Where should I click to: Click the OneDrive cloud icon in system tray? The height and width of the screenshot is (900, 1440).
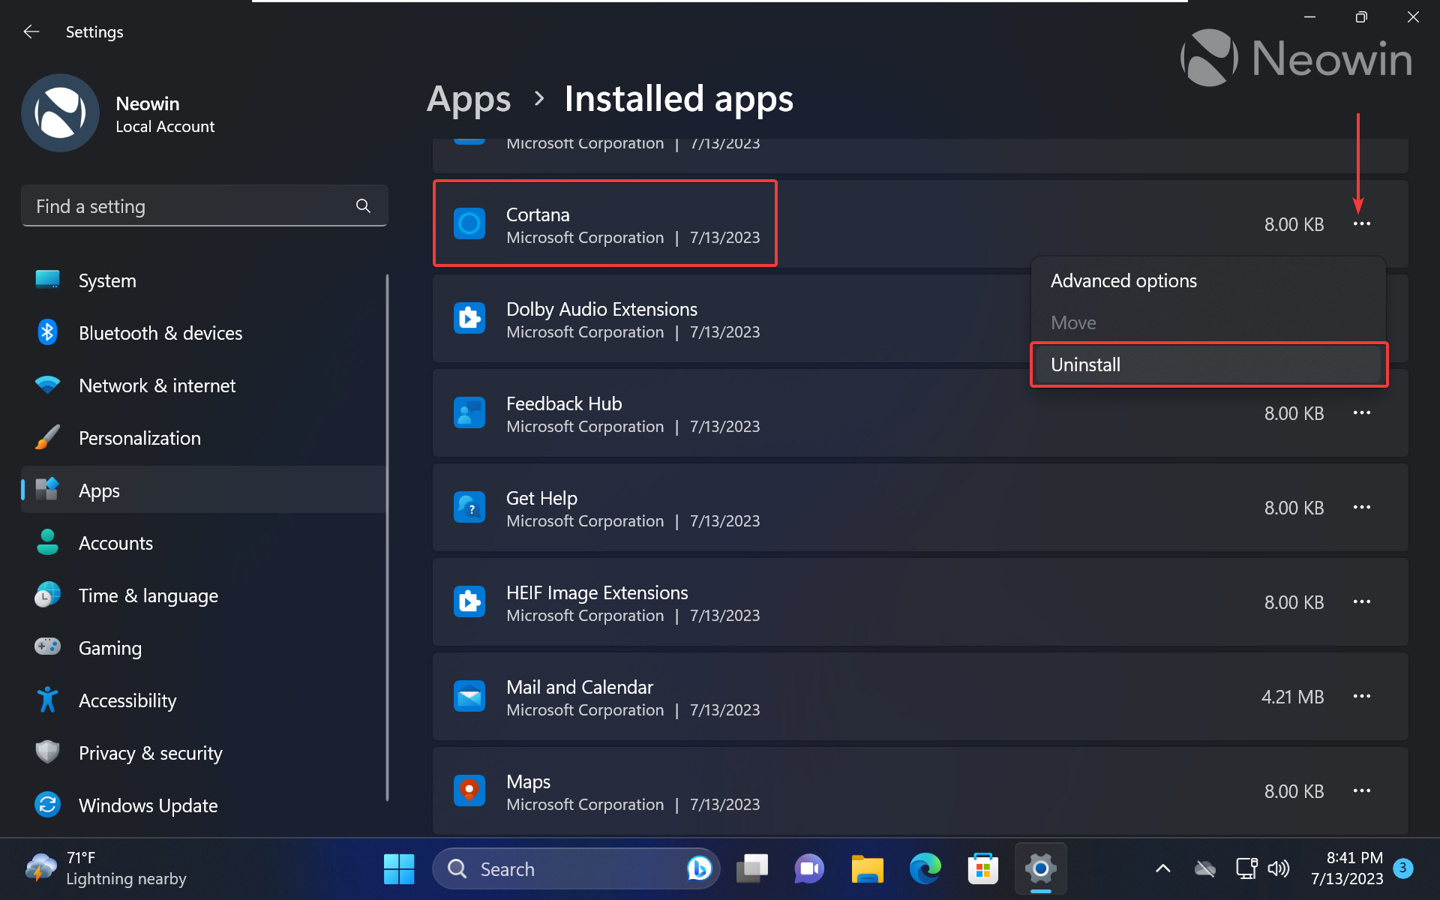pyautogui.click(x=1205, y=869)
